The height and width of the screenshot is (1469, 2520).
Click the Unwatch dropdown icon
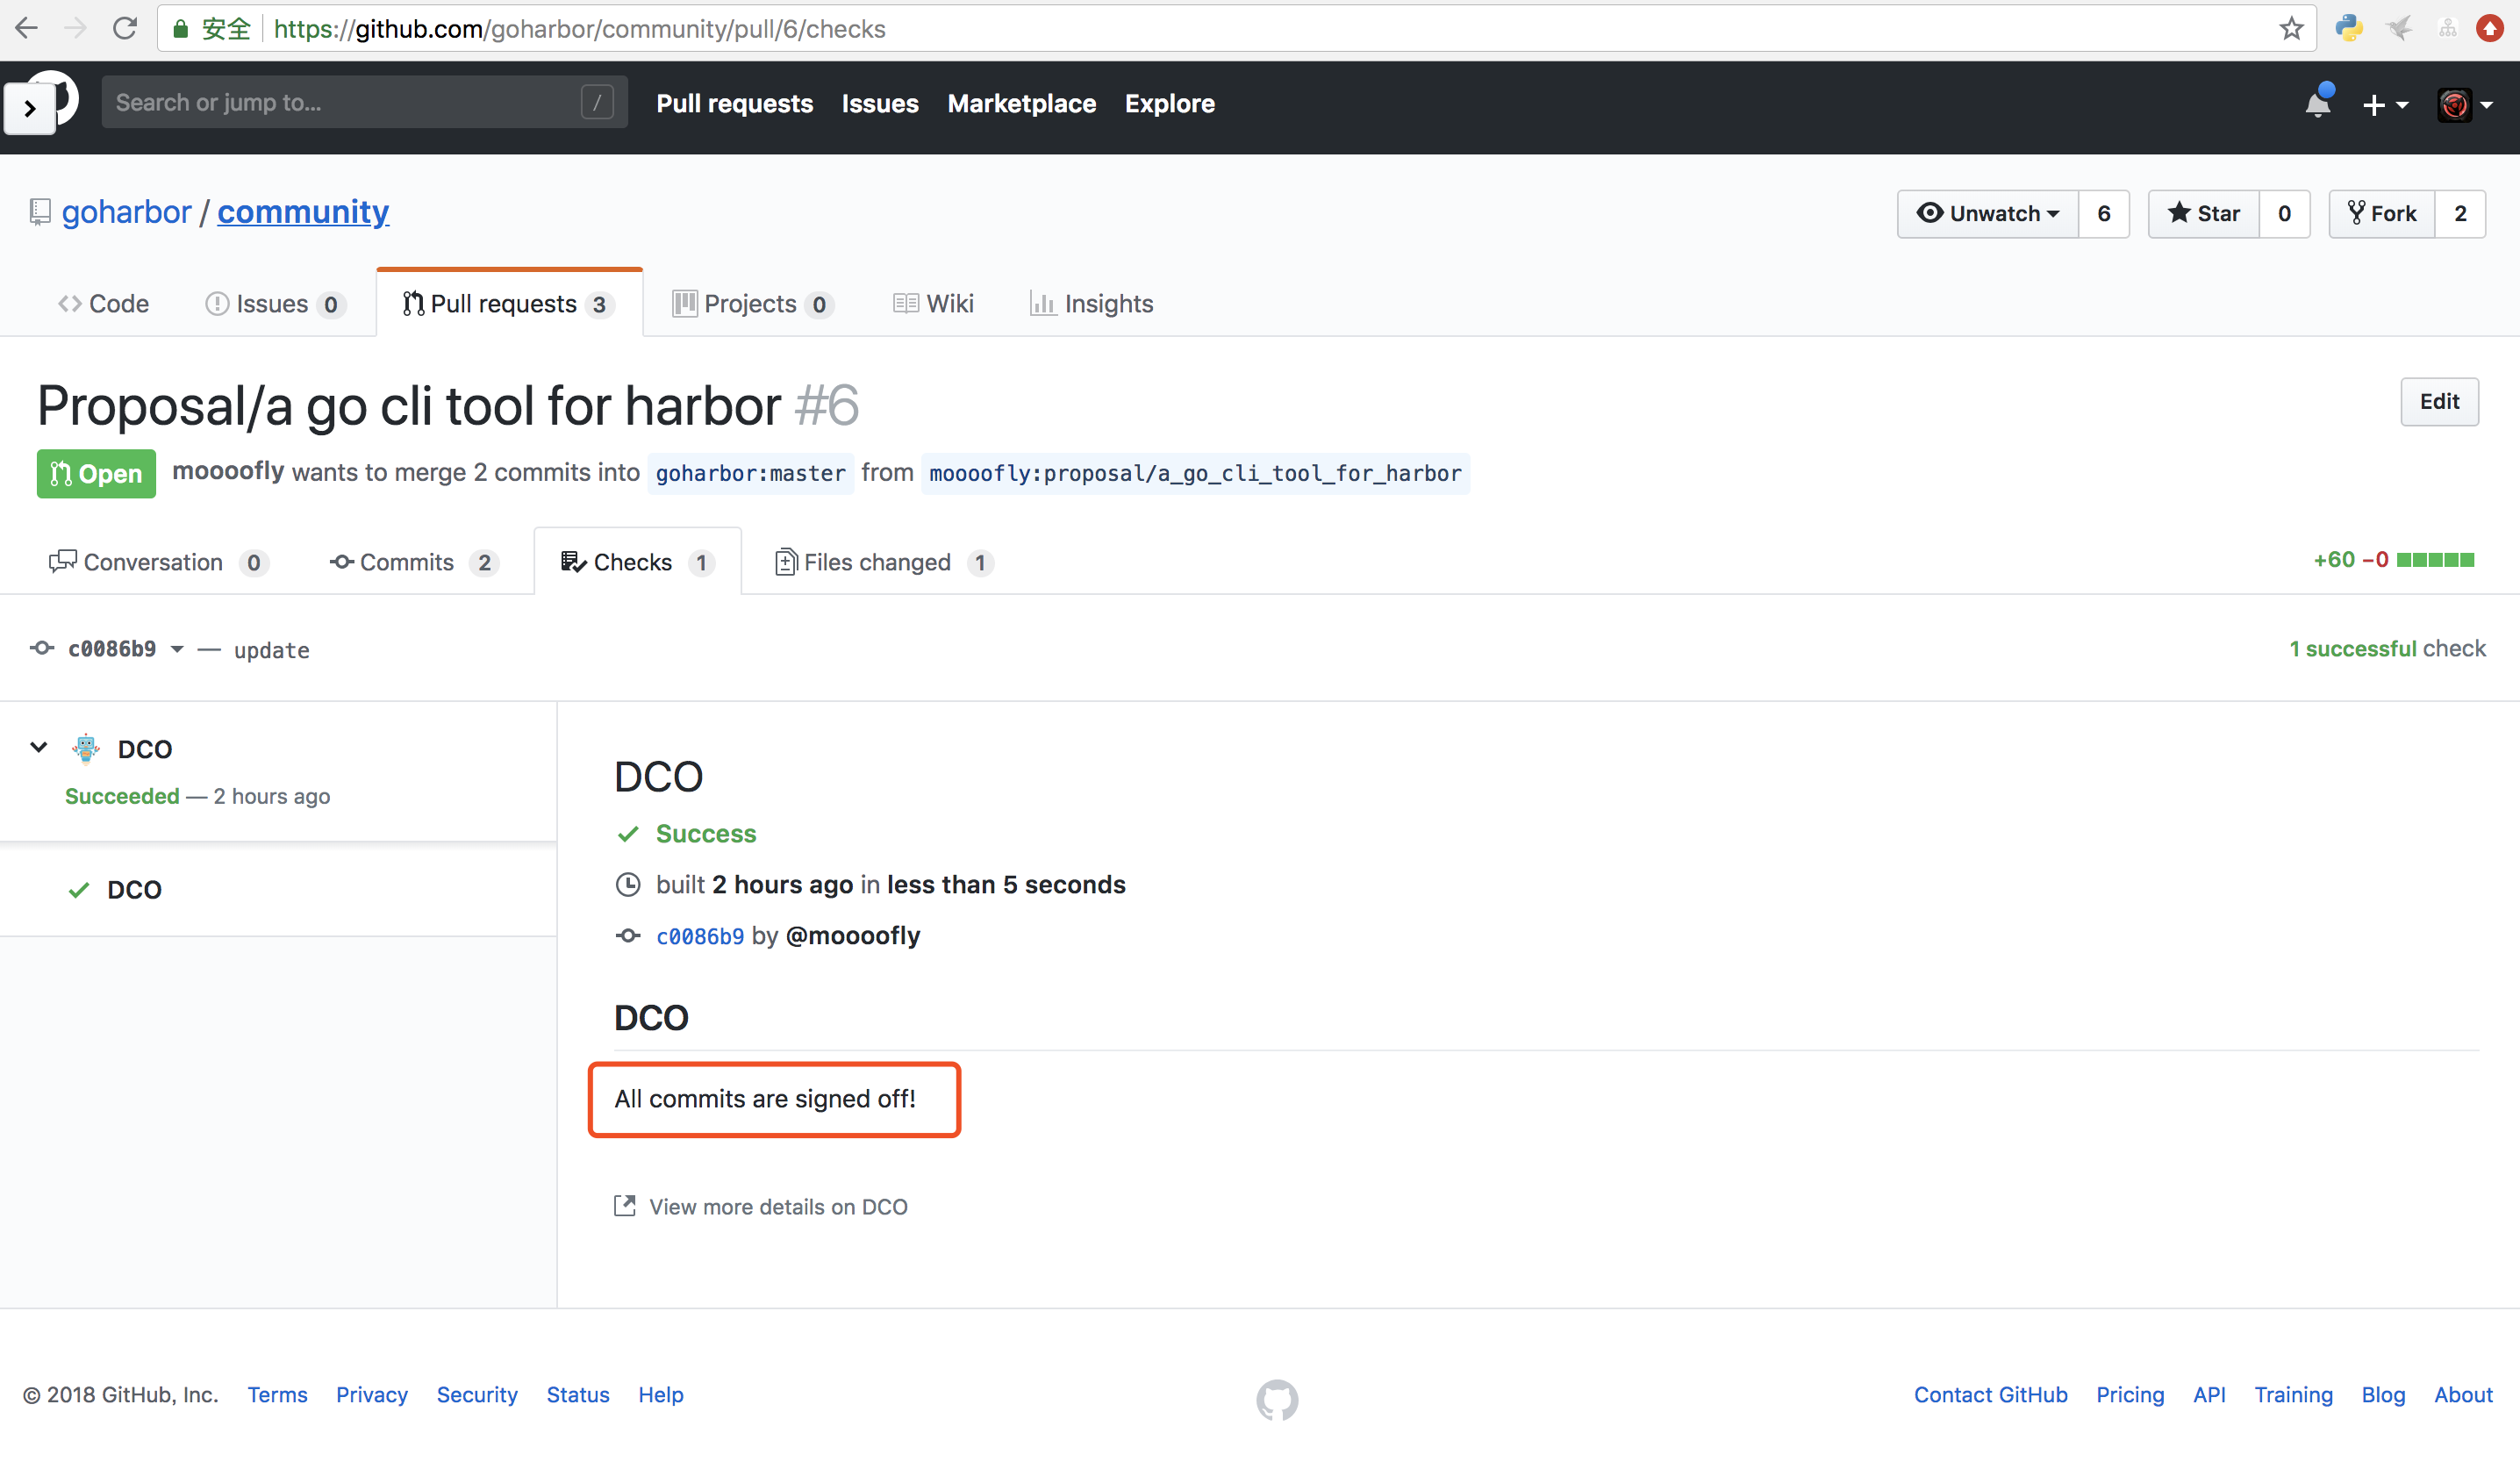(2053, 213)
